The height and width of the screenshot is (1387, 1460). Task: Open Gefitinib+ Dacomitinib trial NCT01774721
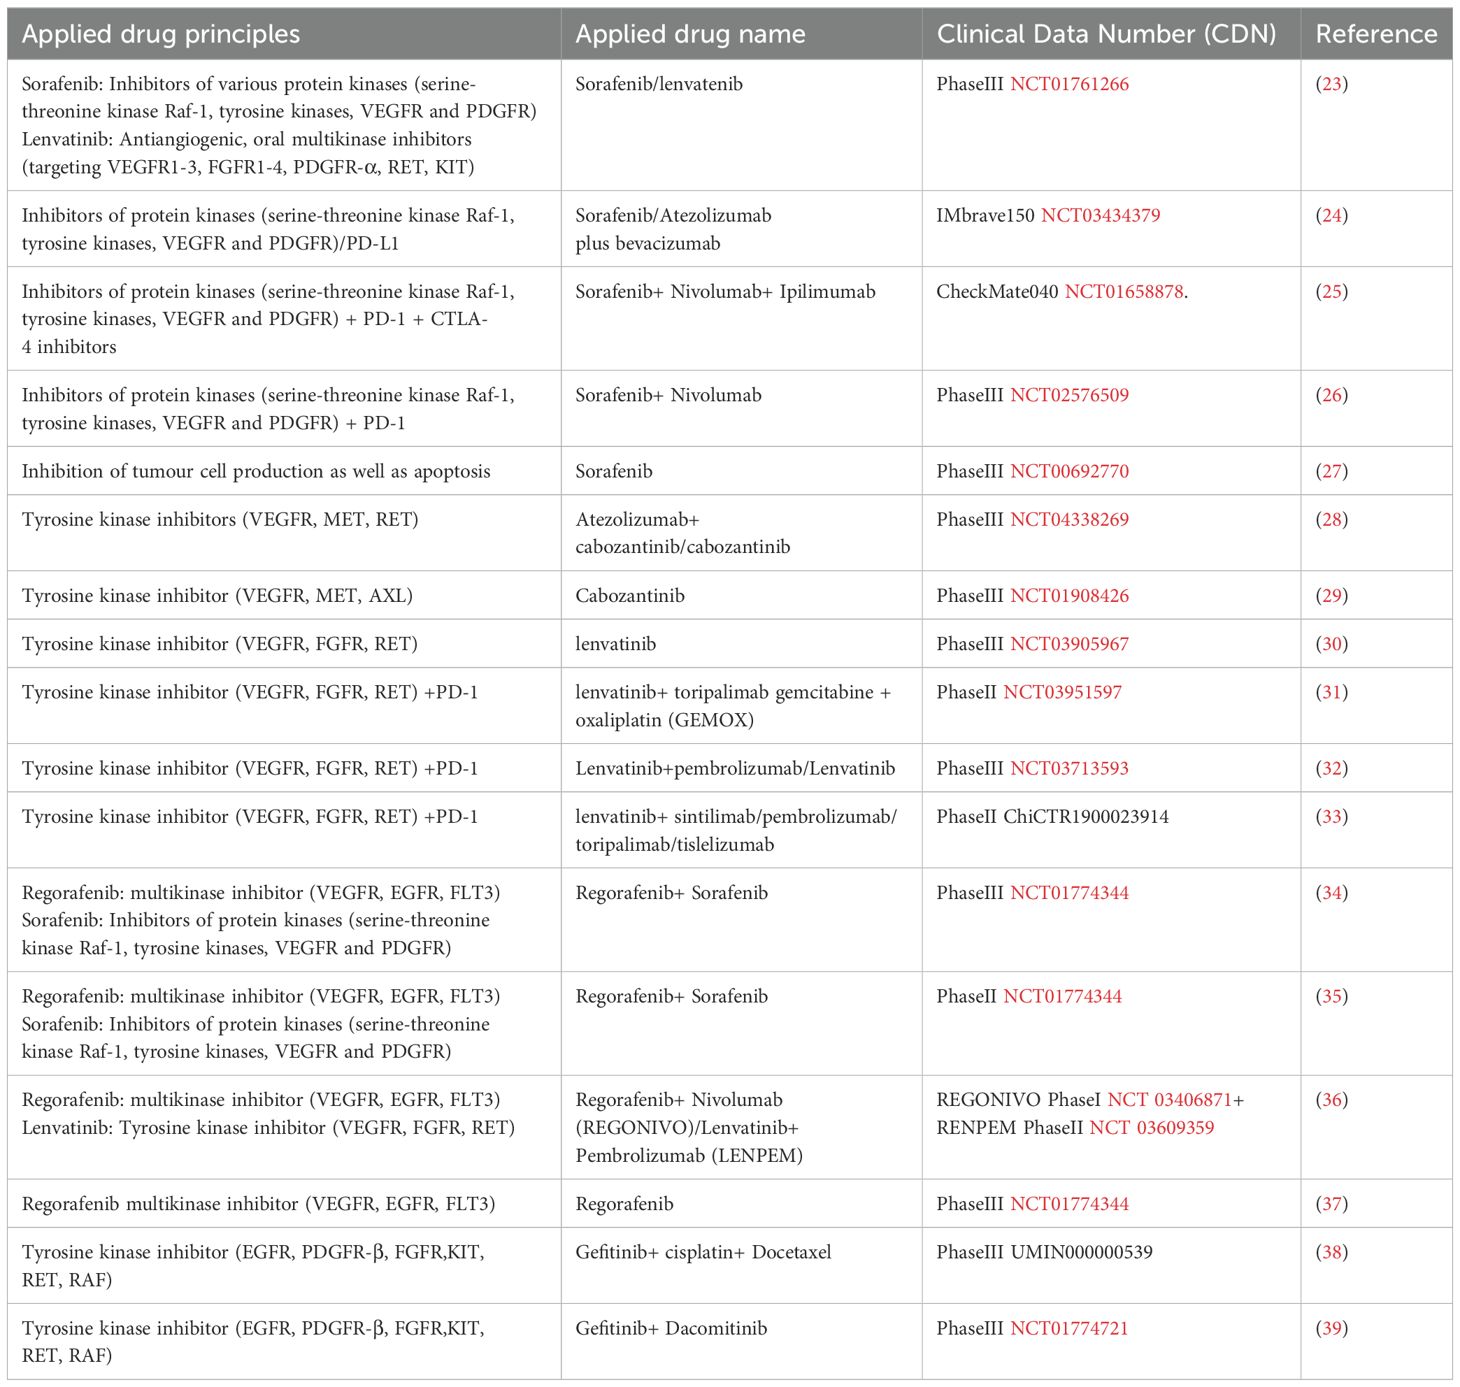coord(1069,1328)
